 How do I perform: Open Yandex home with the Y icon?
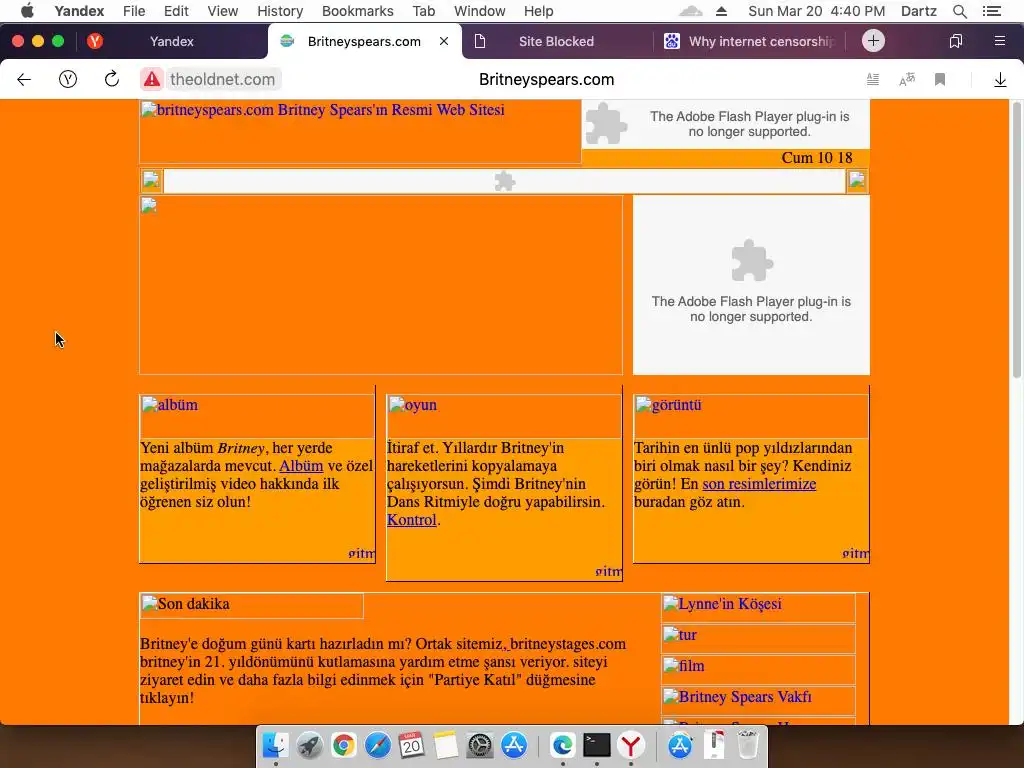(68, 80)
